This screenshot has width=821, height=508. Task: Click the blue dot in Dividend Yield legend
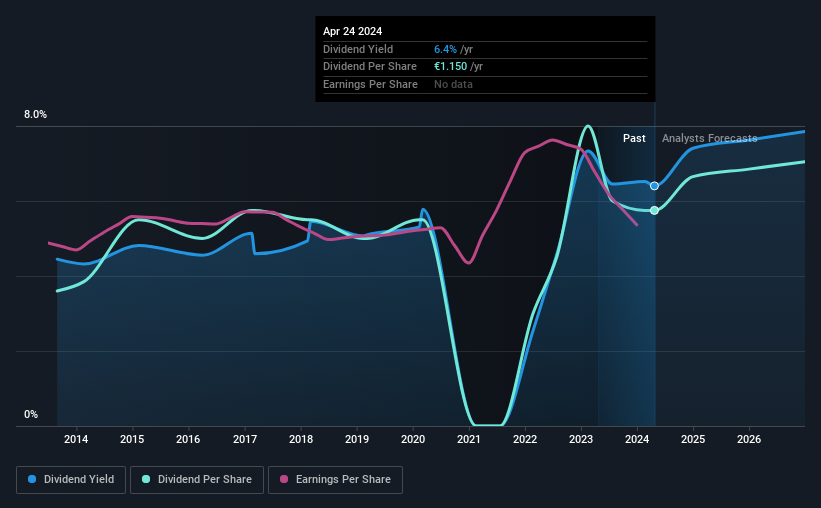32,479
